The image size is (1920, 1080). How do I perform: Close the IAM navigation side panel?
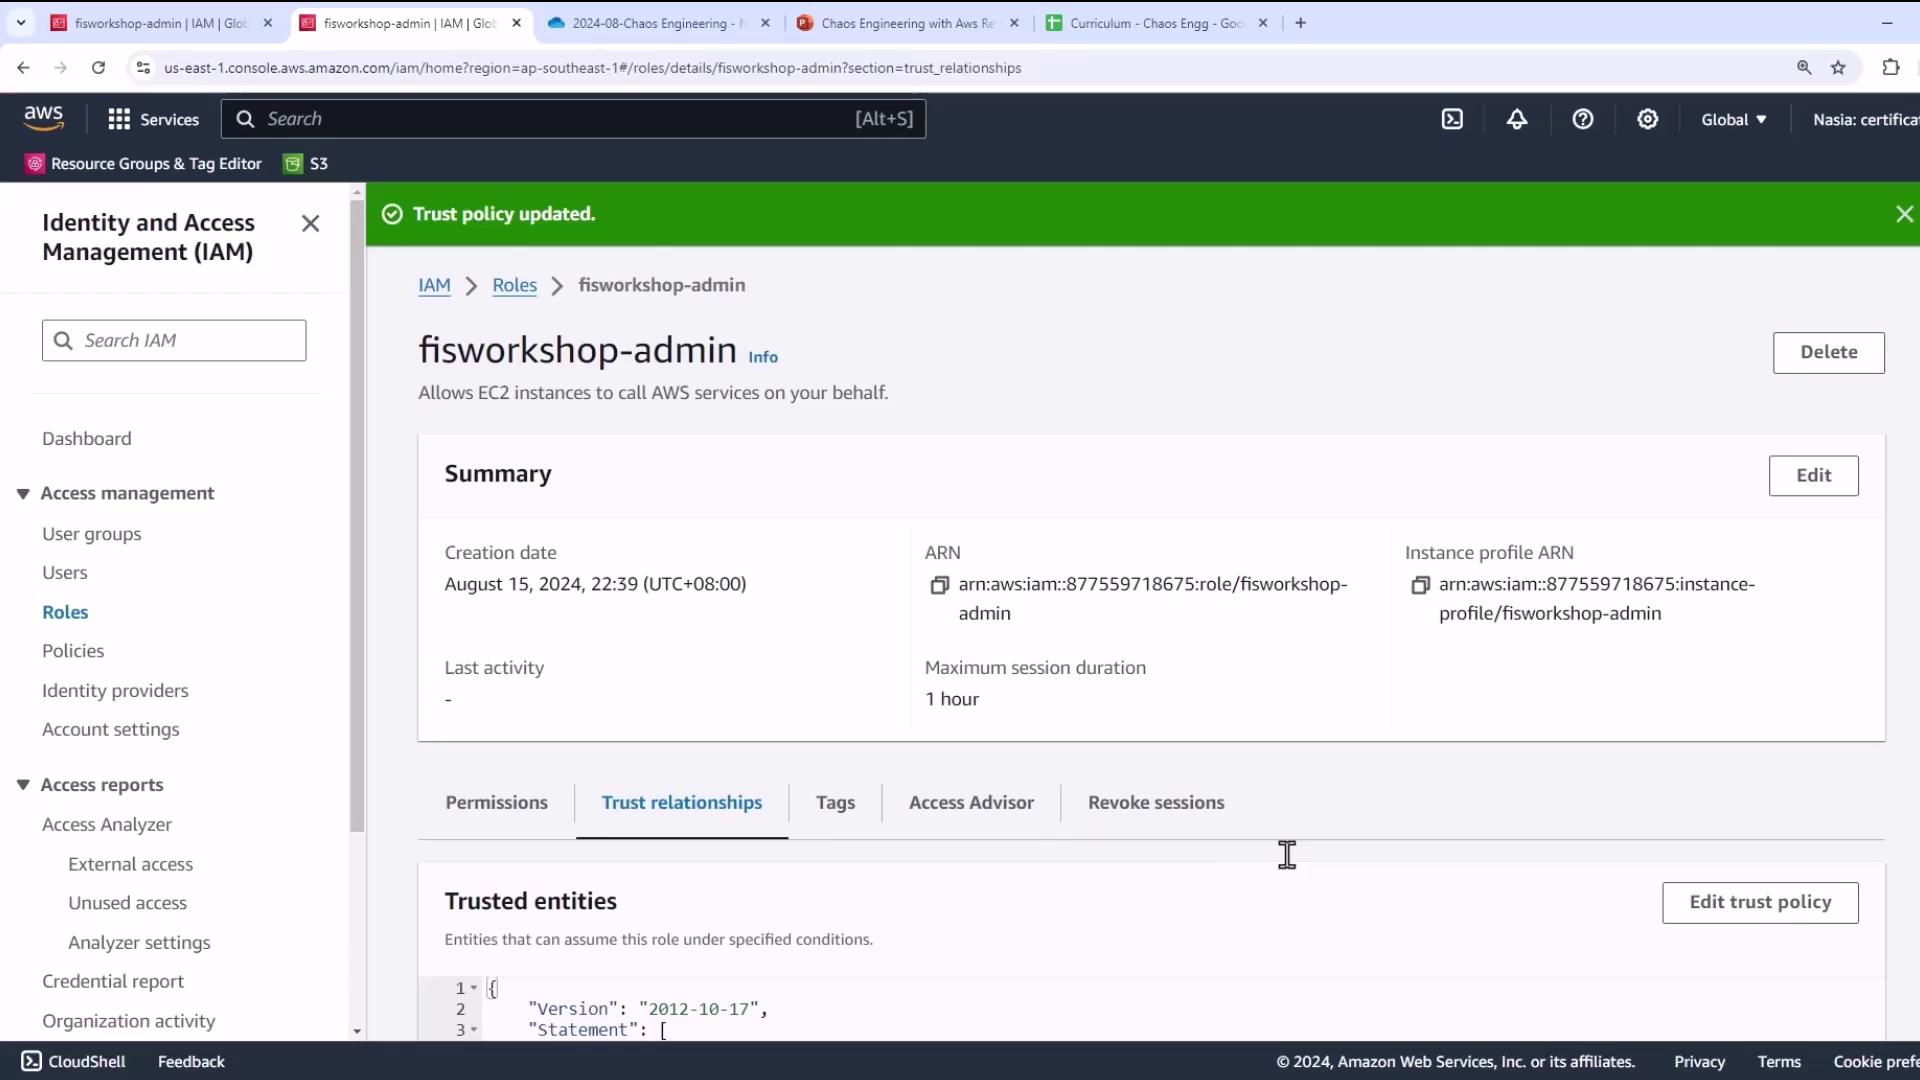310,224
